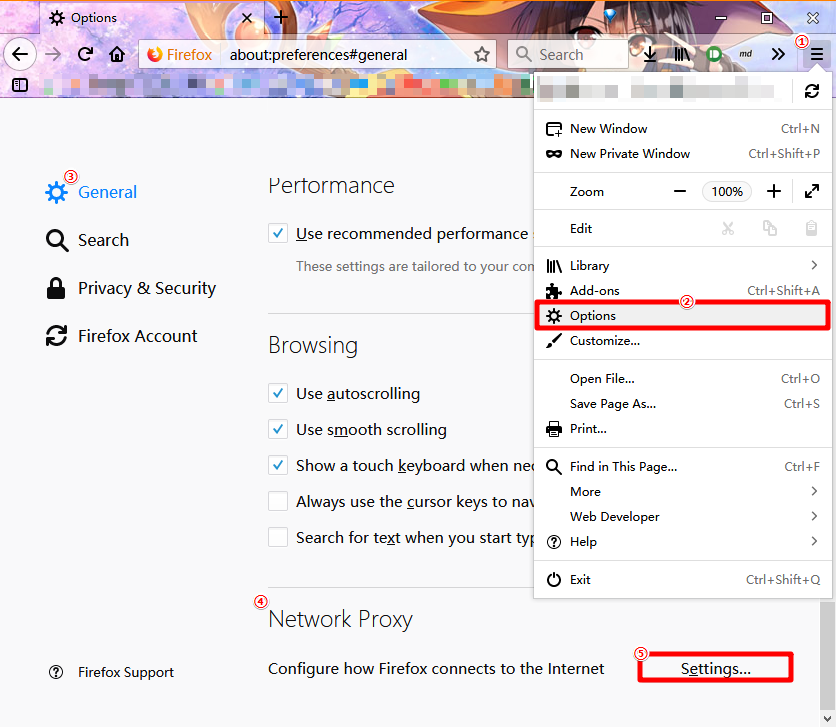
Task: Click the sync refresh icon in menu
Action: (x=811, y=91)
